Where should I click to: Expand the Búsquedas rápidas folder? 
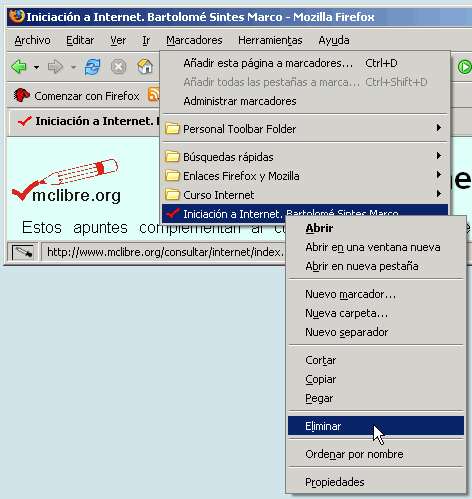(305, 157)
